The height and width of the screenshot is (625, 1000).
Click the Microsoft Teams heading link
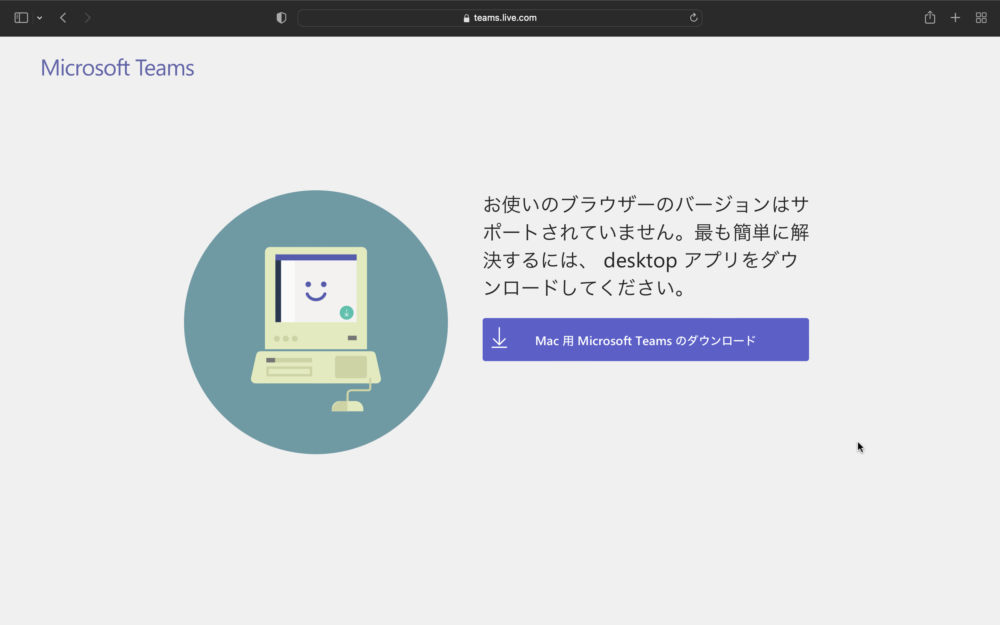coord(117,67)
